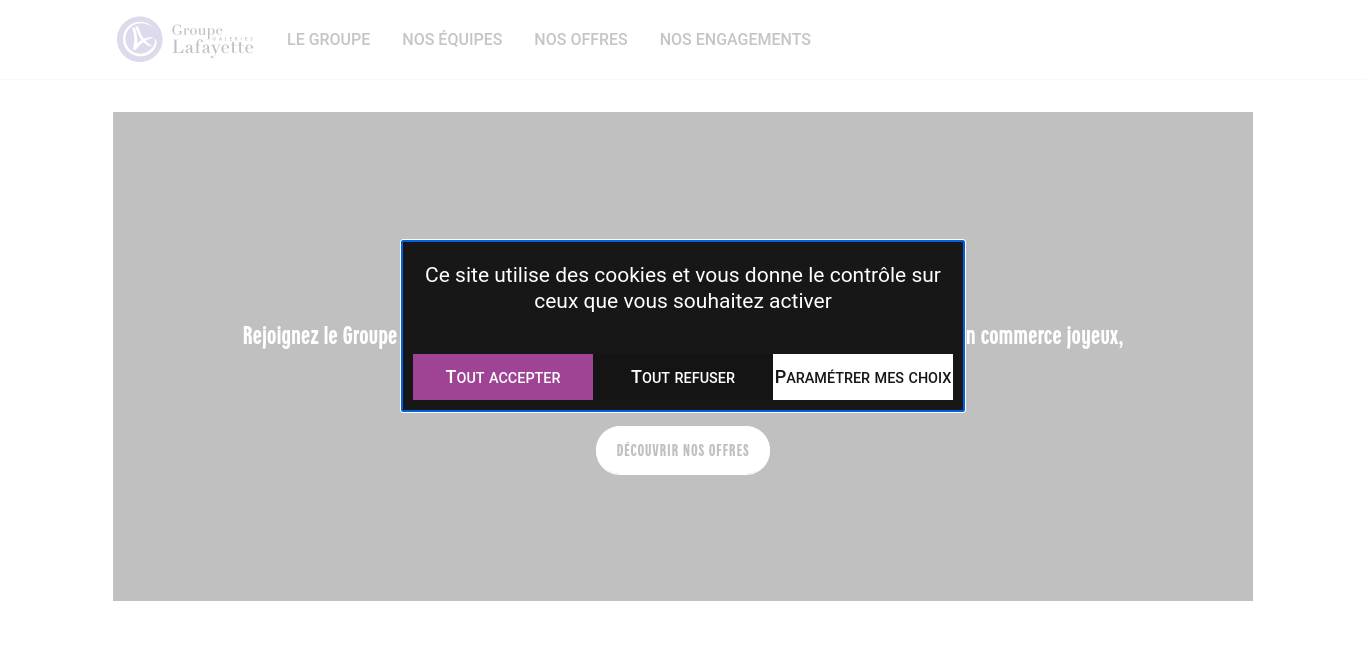The image size is (1366, 651).
Task: Open the NOS OFFRES menu
Action: (581, 40)
